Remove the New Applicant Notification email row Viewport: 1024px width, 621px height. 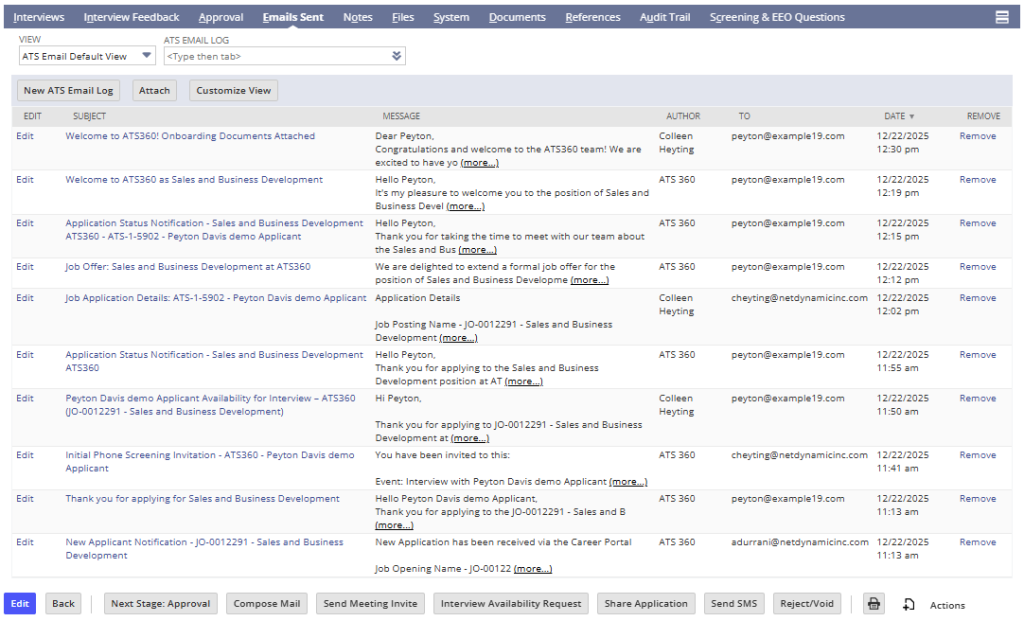click(x=978, y=542)
